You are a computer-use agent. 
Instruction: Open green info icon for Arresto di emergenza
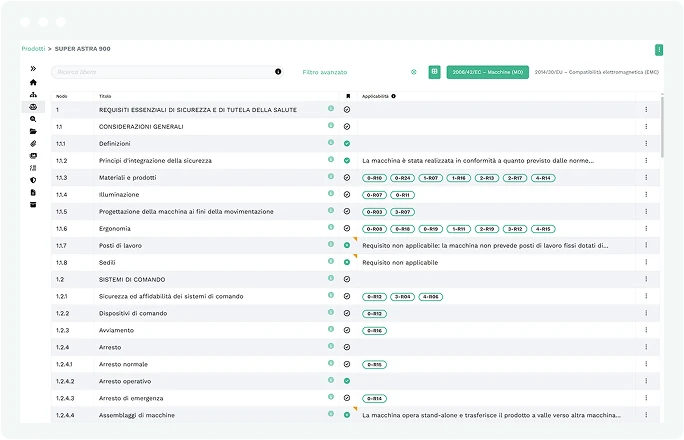pyautogui.click(x=331, y=397)
